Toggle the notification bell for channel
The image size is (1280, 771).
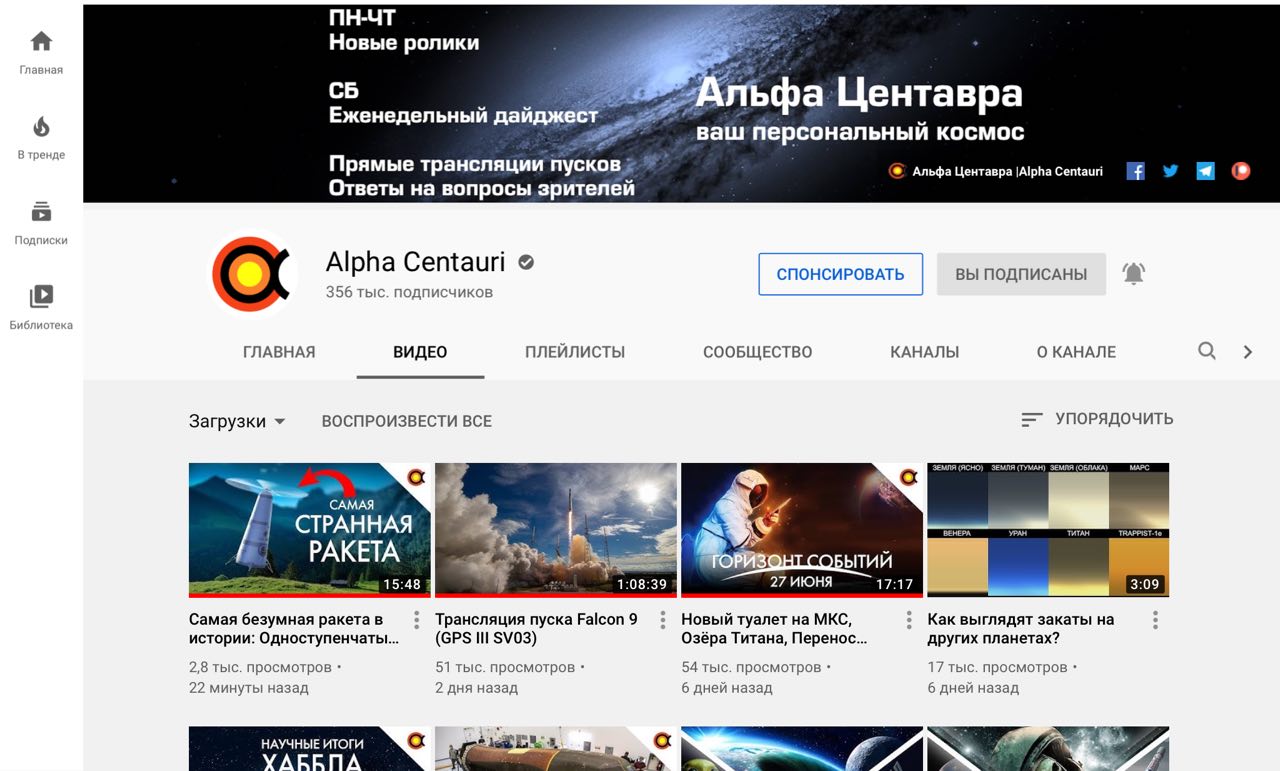(x=1133, y=274)
